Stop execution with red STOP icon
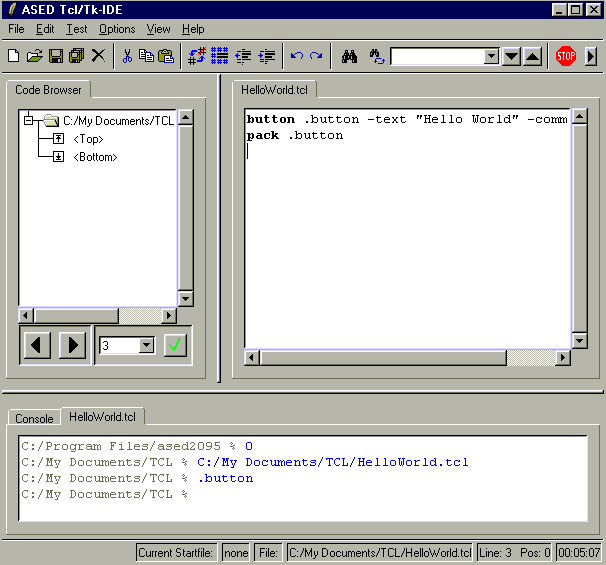Image resolution: width=606 pixels, height=565 pixels. (x=566, y=56)
